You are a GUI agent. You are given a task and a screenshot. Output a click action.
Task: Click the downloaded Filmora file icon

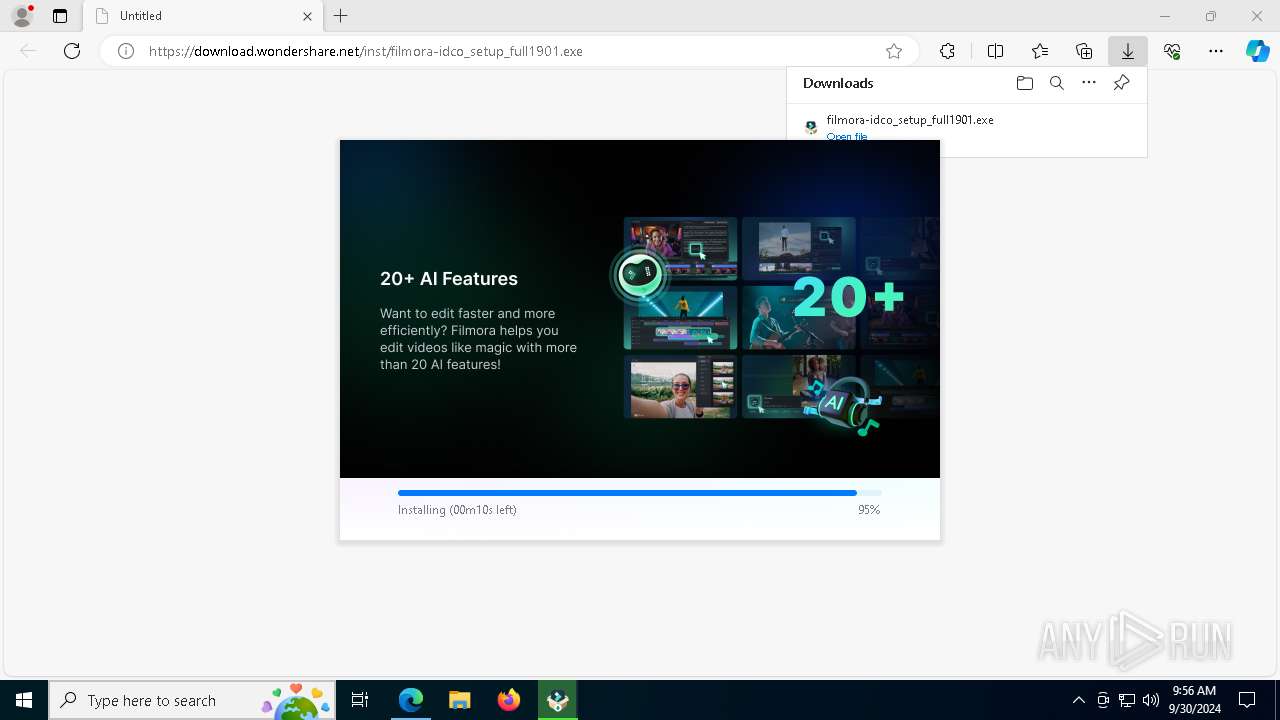[x=811, y=128]
